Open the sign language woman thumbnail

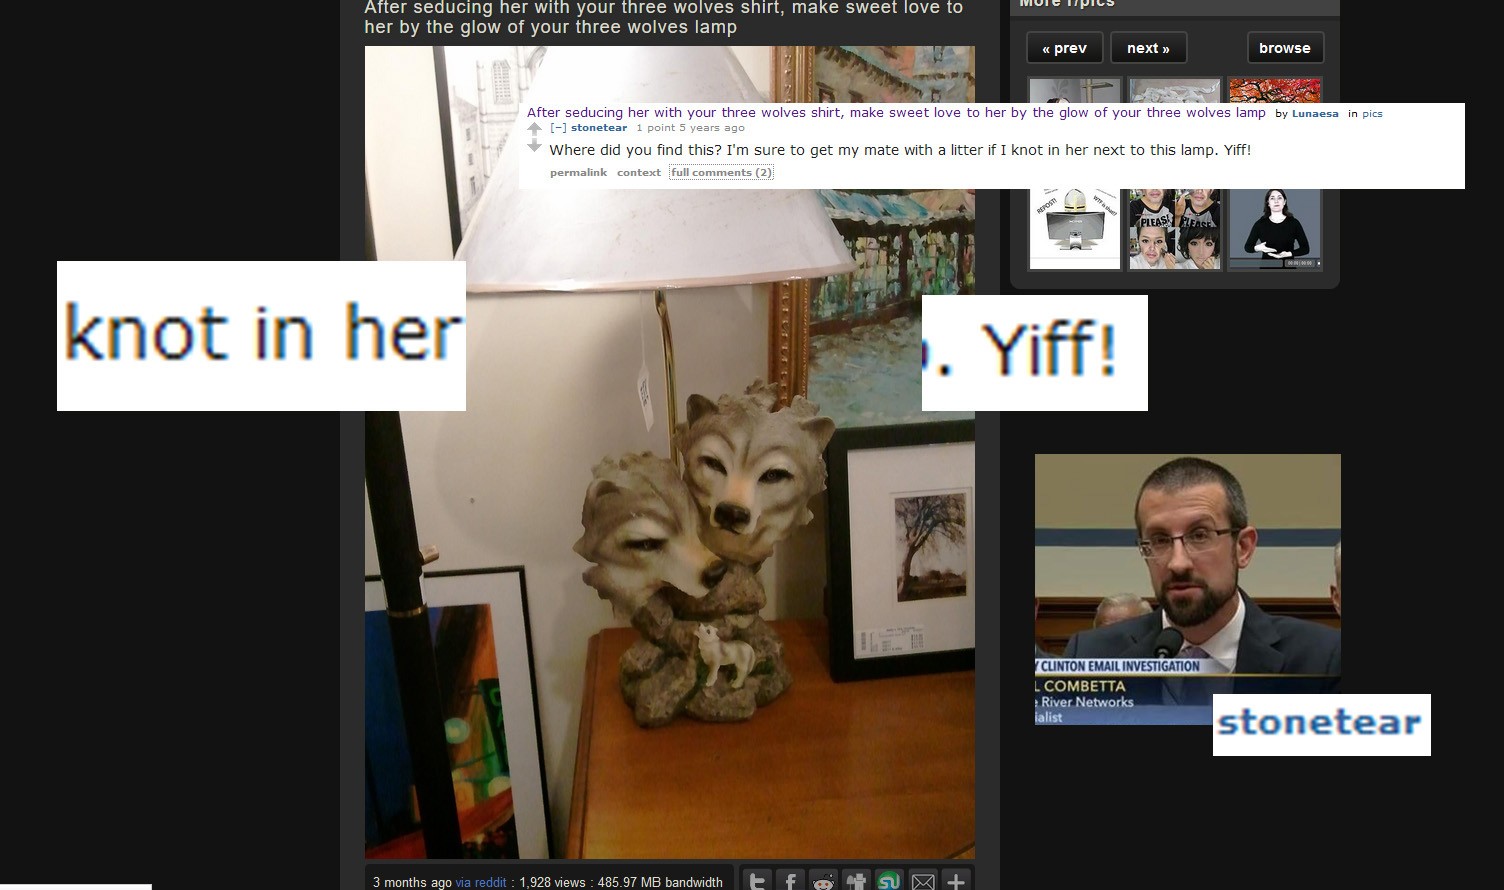point(1275,228)
